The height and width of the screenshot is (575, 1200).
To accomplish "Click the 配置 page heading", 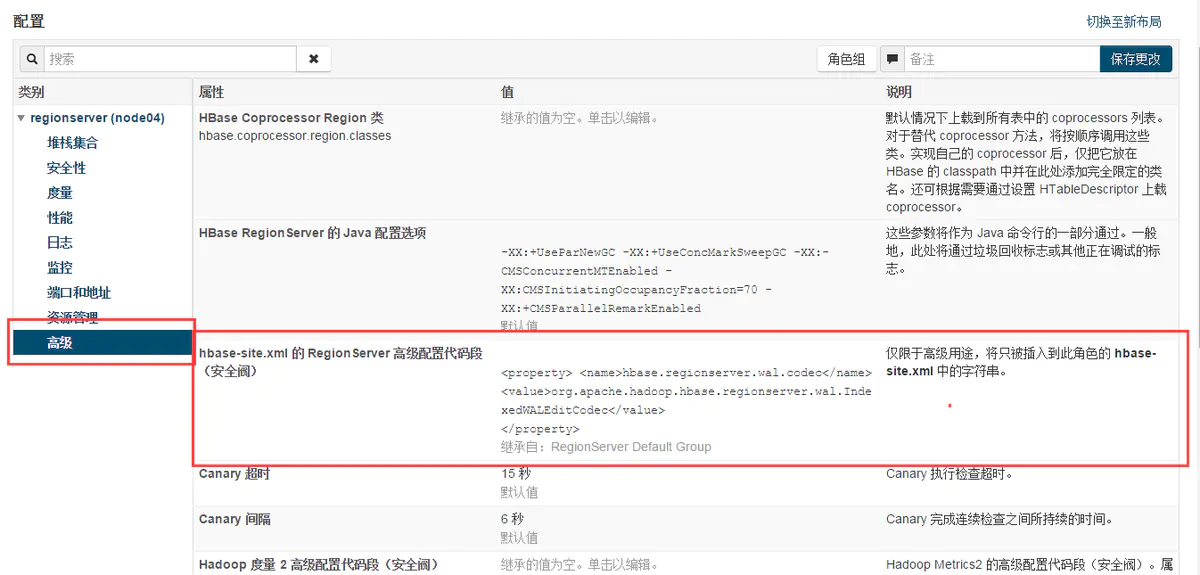I will 29,21.
